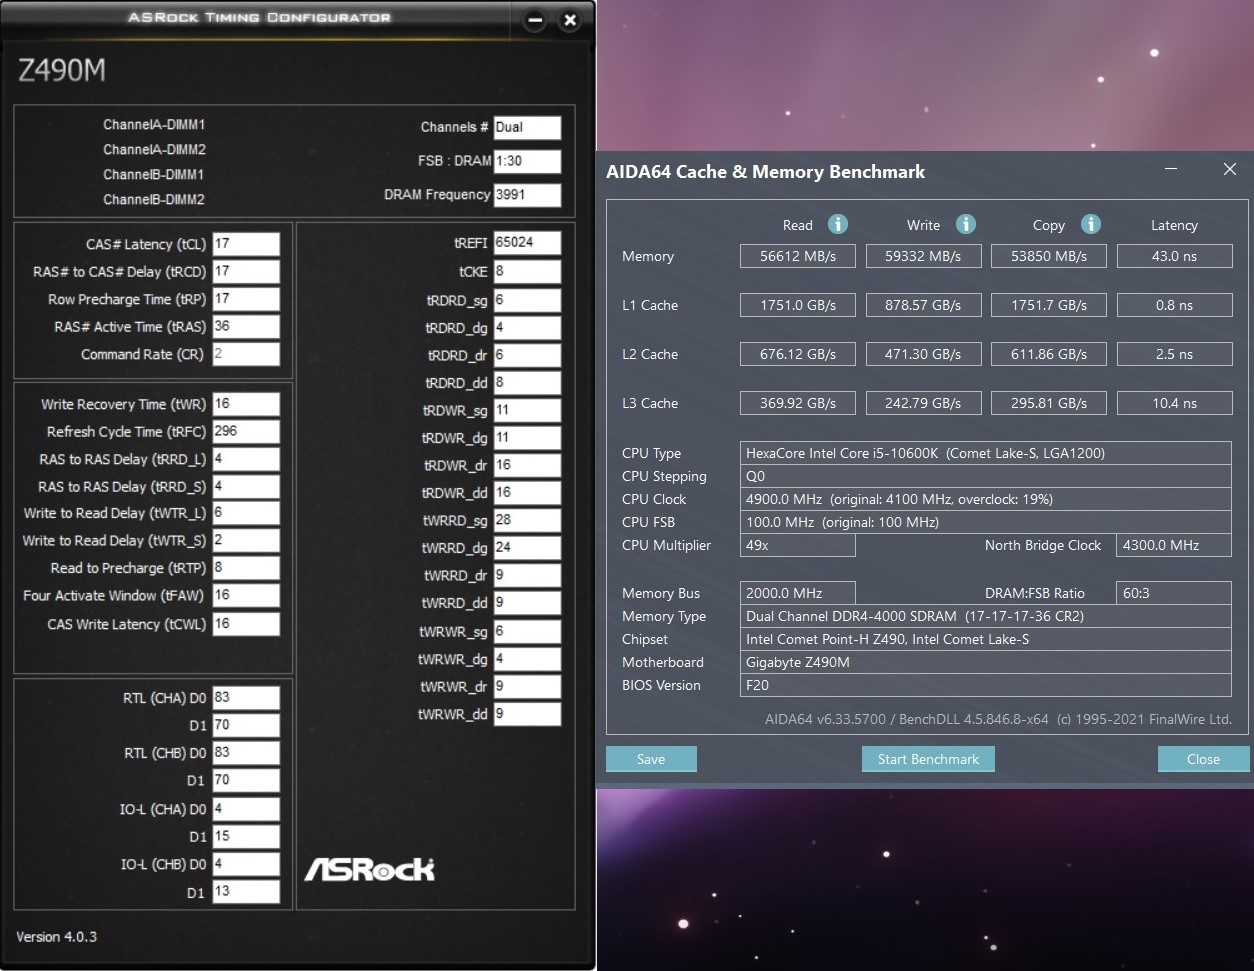Viewport: 1254px width, 971px height.
Task: Click the North Bridge Clock value 4300.0 MHz
Action: click(x=1174, y=545)
